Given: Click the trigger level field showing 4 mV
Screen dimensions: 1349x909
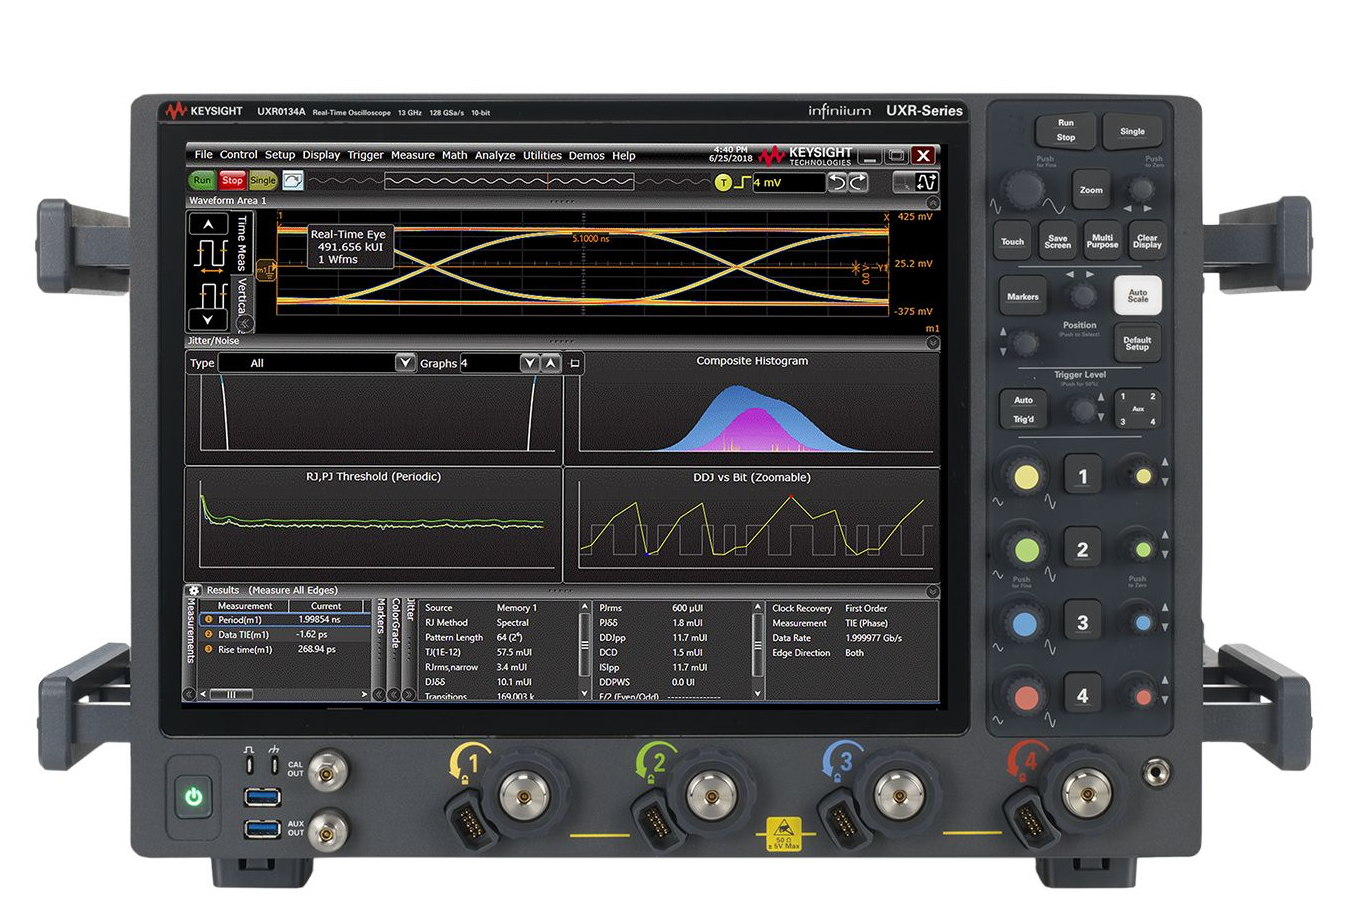Looking at the screenshot, I should pyautogui.click(x=788, y=183).
